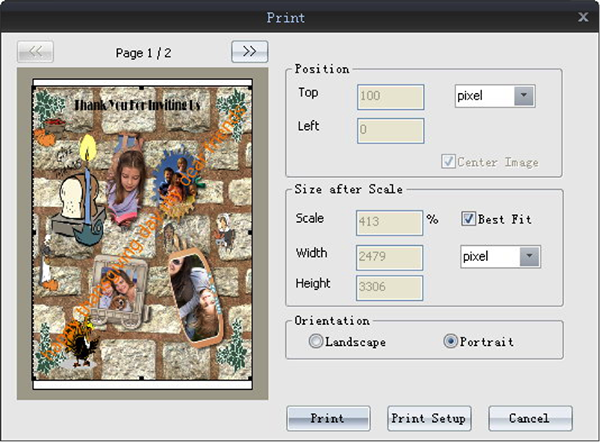Cancel the print dialog
The width and height of the screenshot is (600, 442).
click(x=530, y=418)
